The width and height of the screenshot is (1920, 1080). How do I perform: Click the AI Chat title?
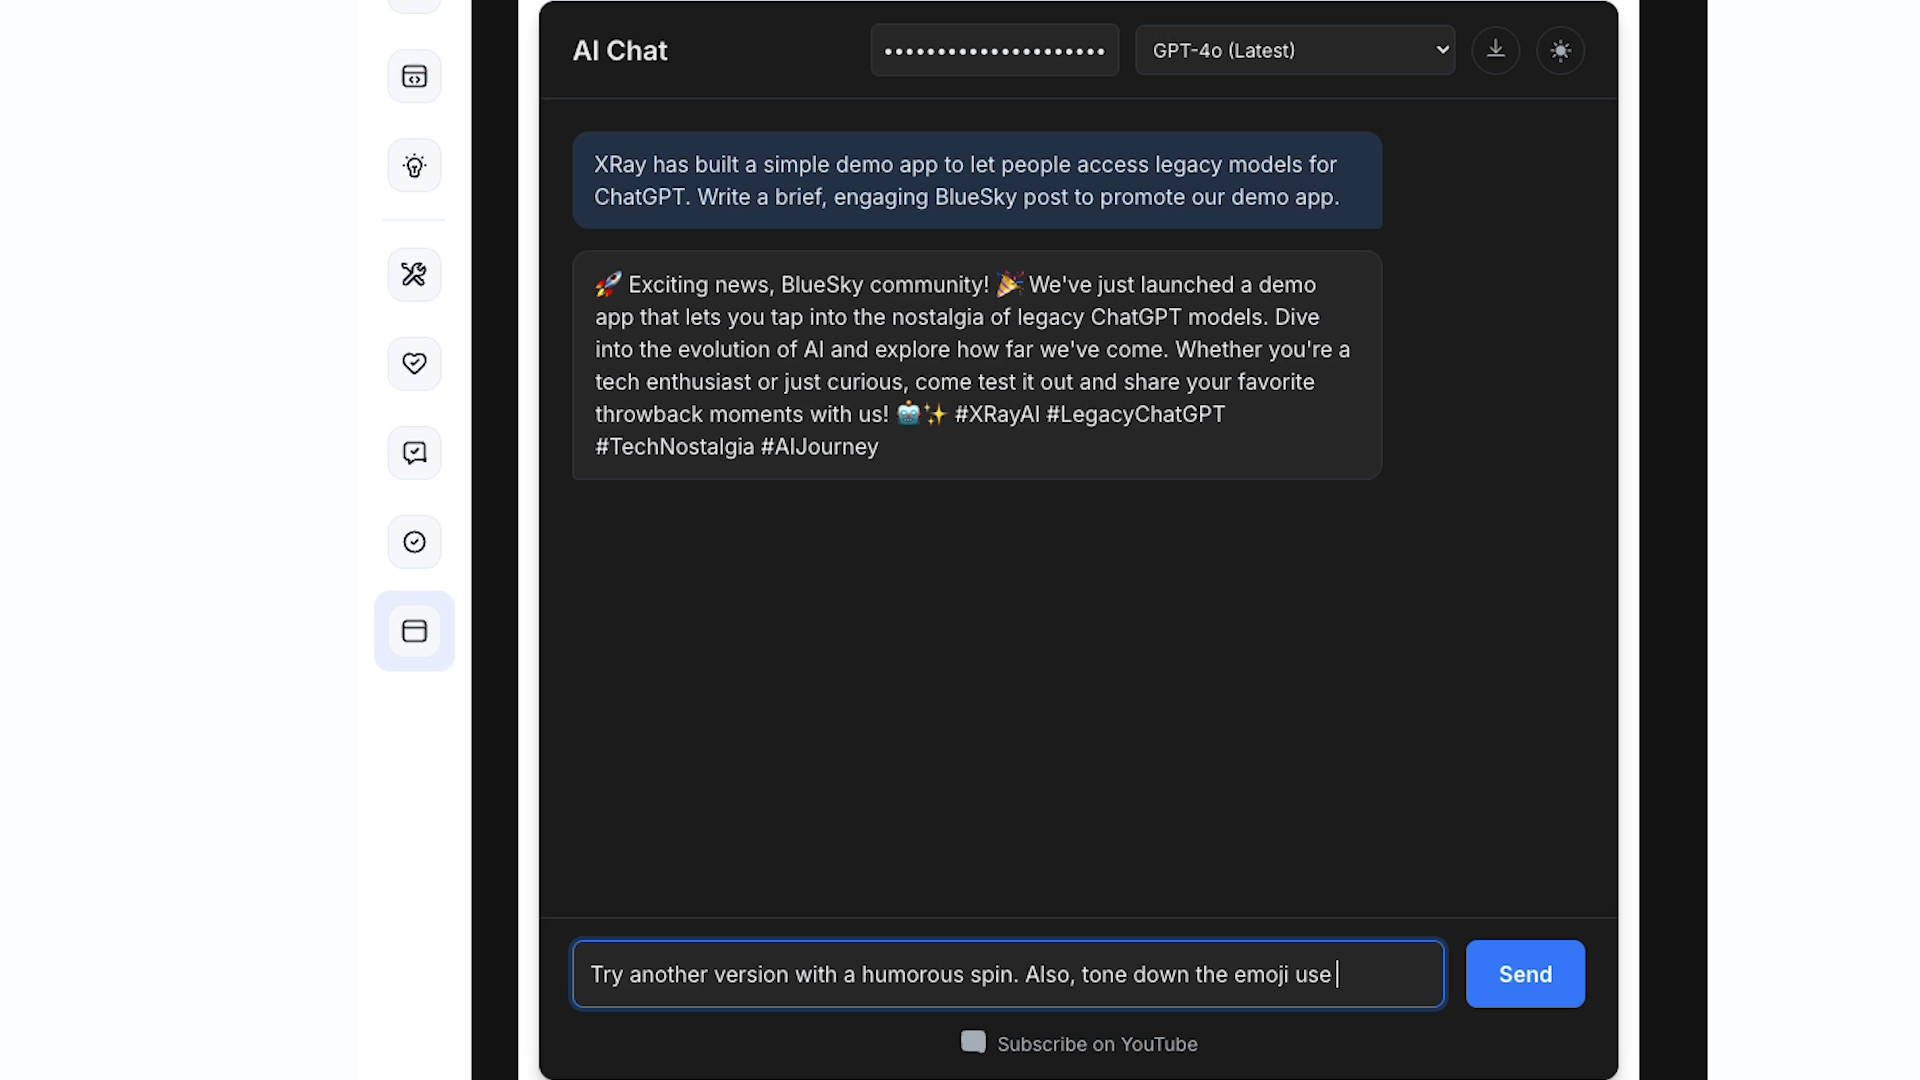pyautogui.click(x=619, y=50)
